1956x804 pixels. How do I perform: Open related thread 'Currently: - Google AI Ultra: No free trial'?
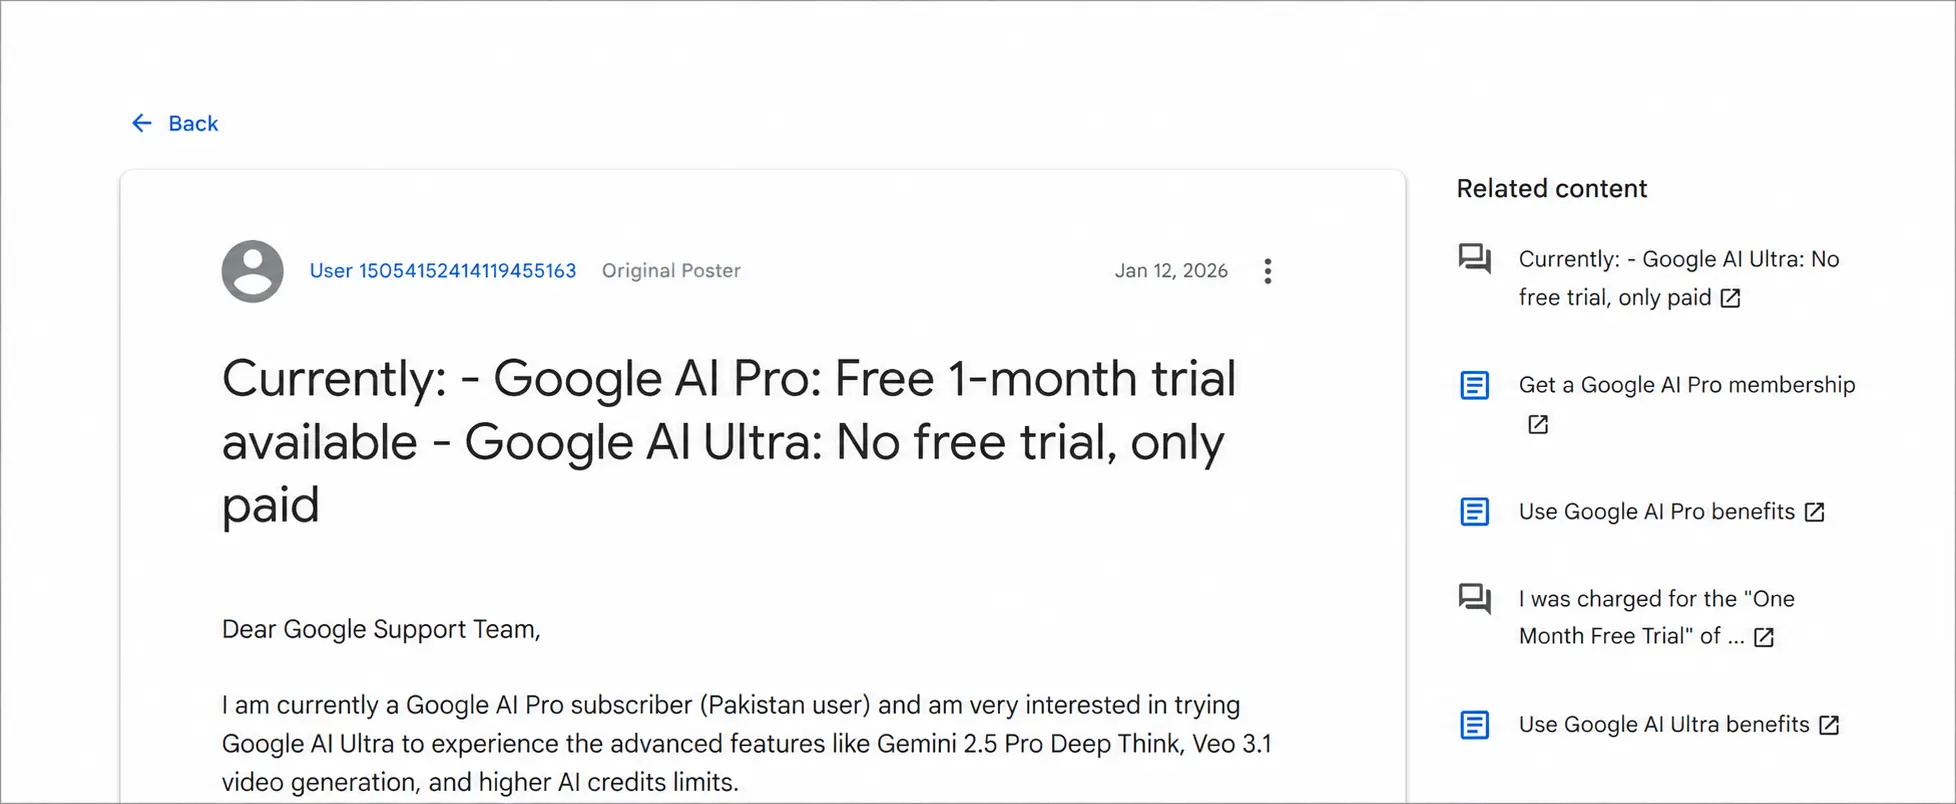click(x=1679, y=278)
